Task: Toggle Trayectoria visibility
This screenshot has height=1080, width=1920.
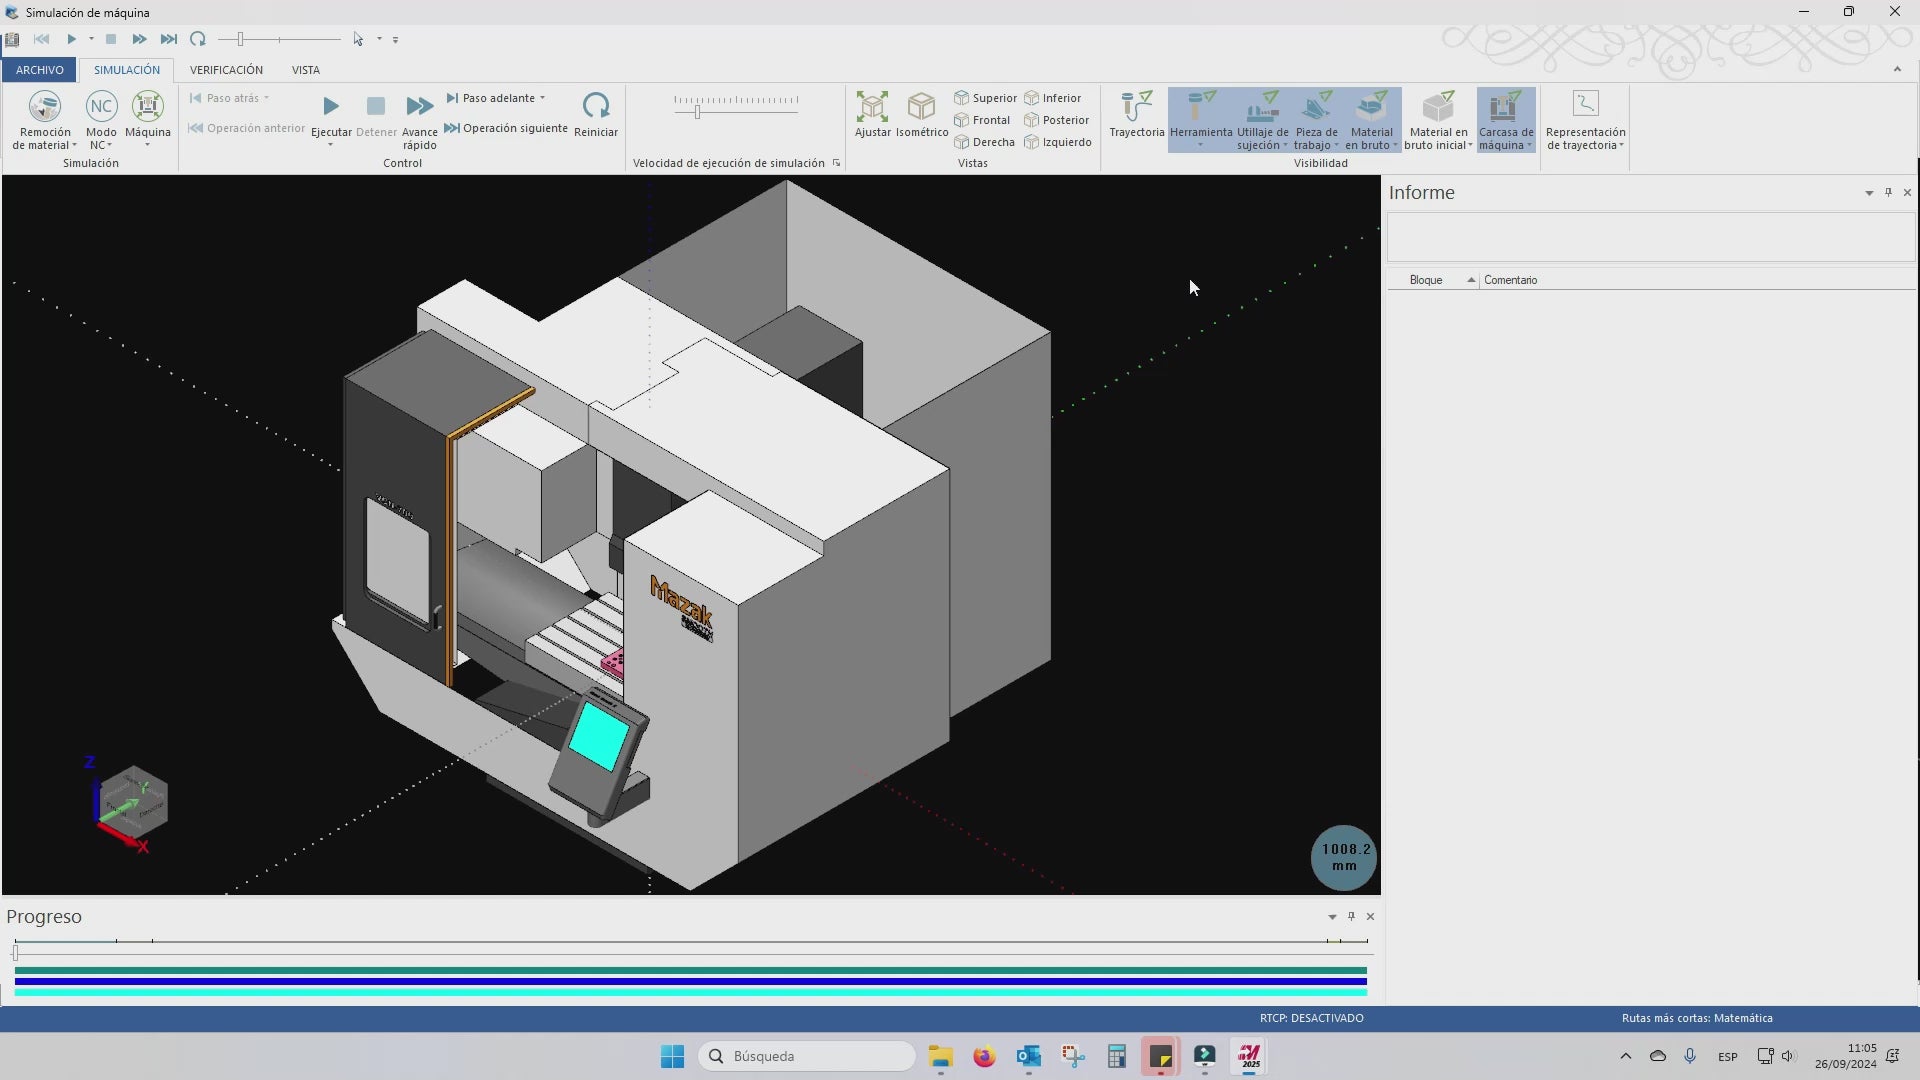Action: tap(1136, 107)
